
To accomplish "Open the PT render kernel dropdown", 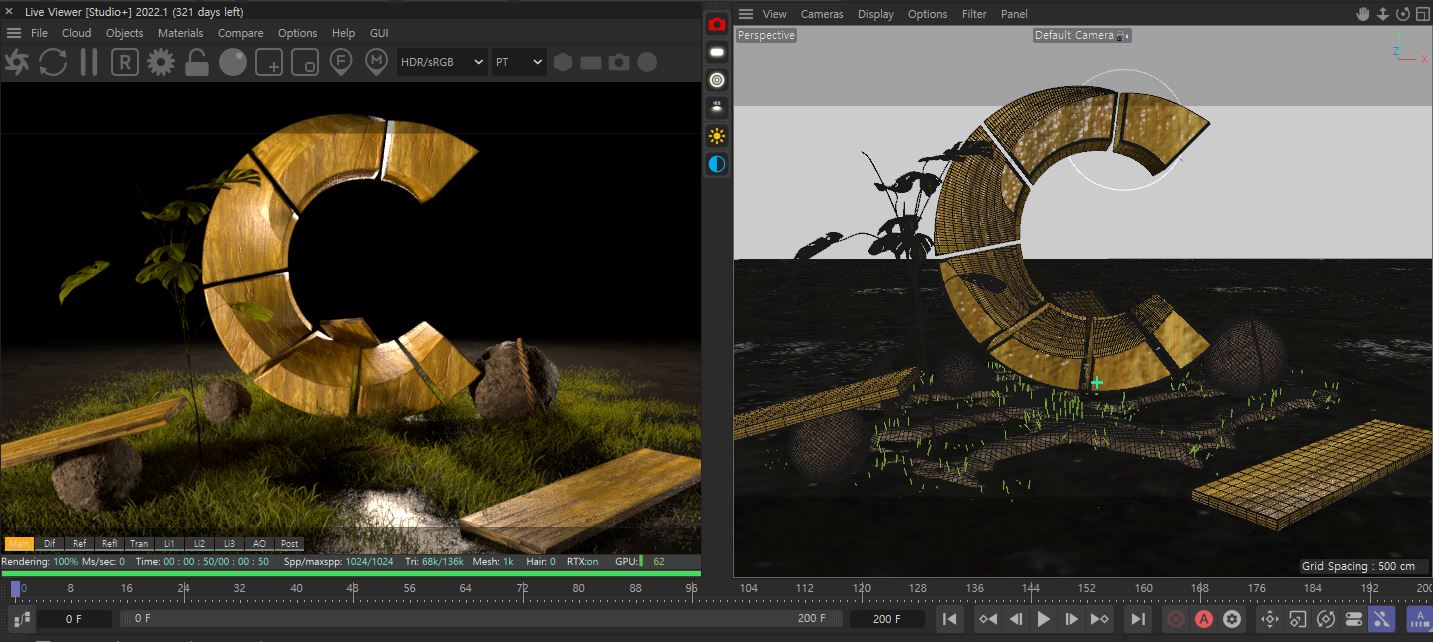I will pyautogui.click(x=518, y=62).
